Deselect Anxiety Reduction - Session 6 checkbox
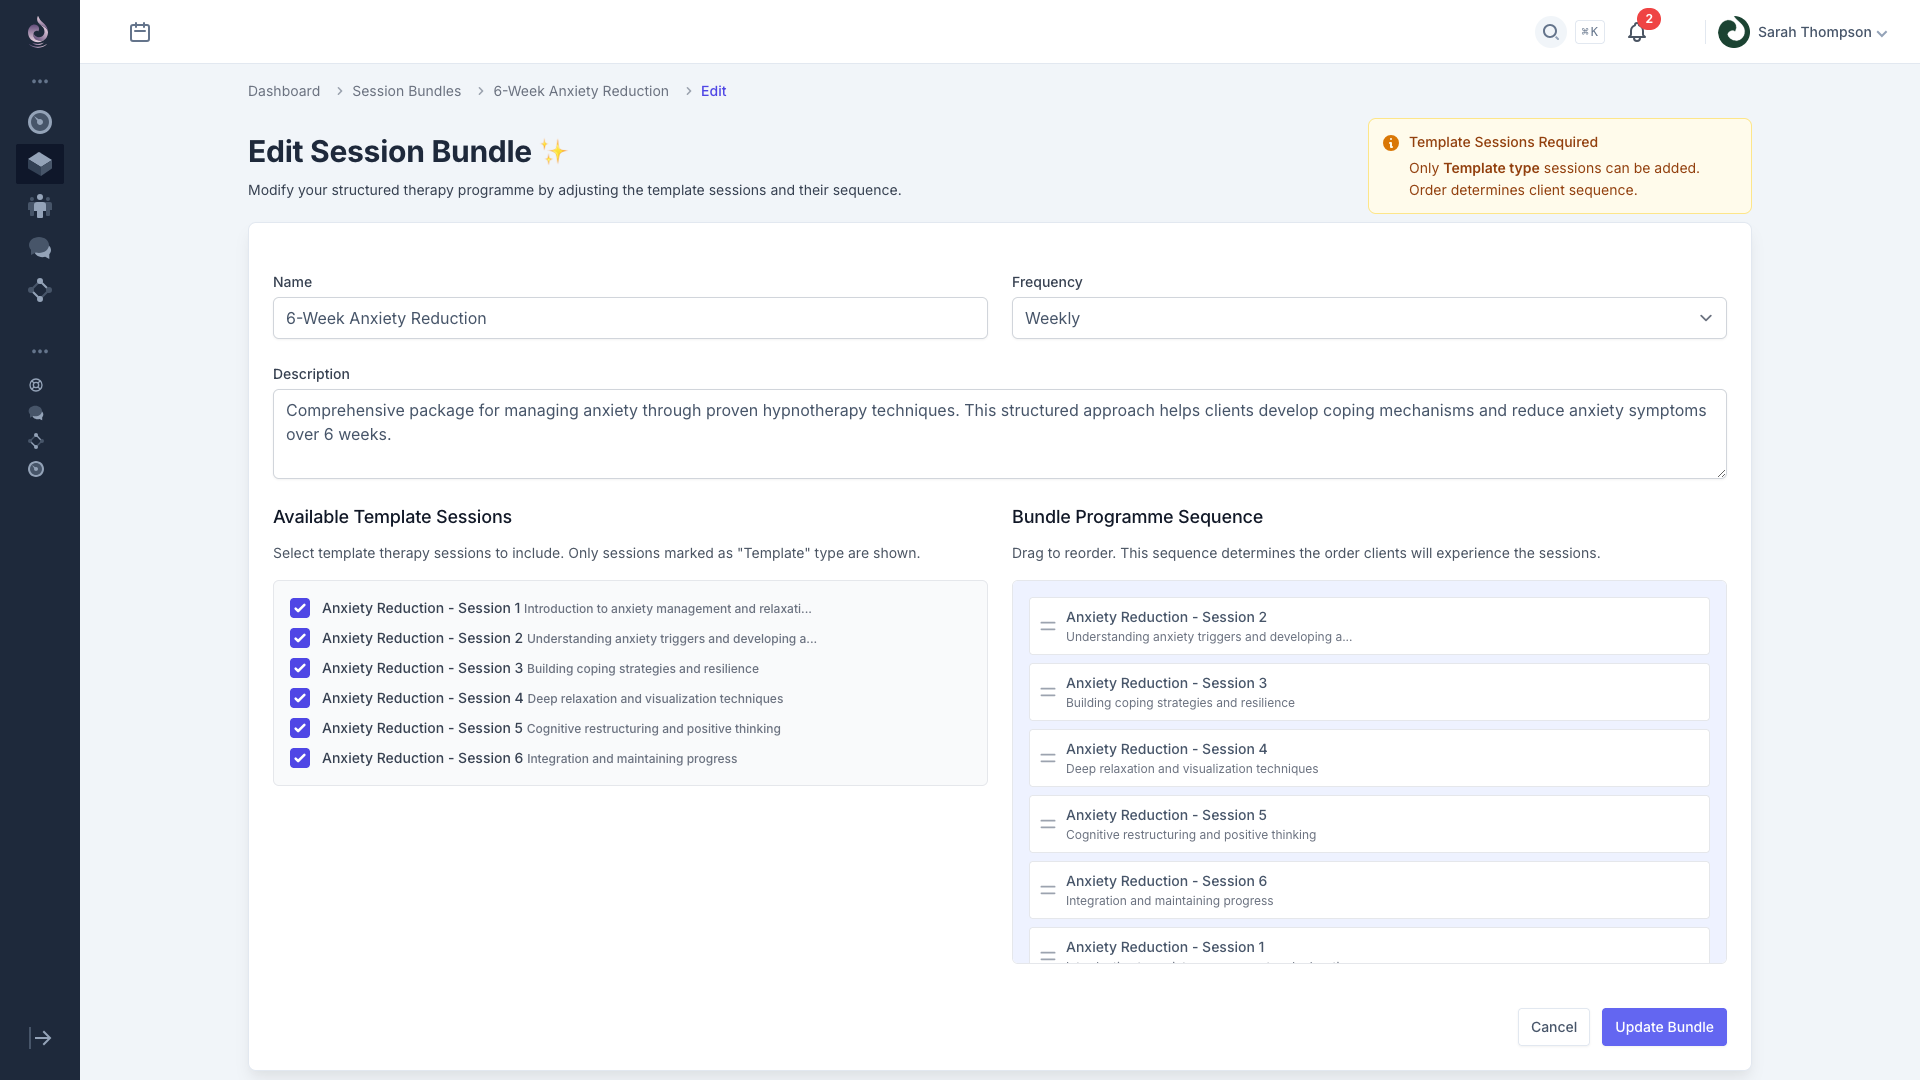The image size is (1920, 1080). (x=300, y=758)
